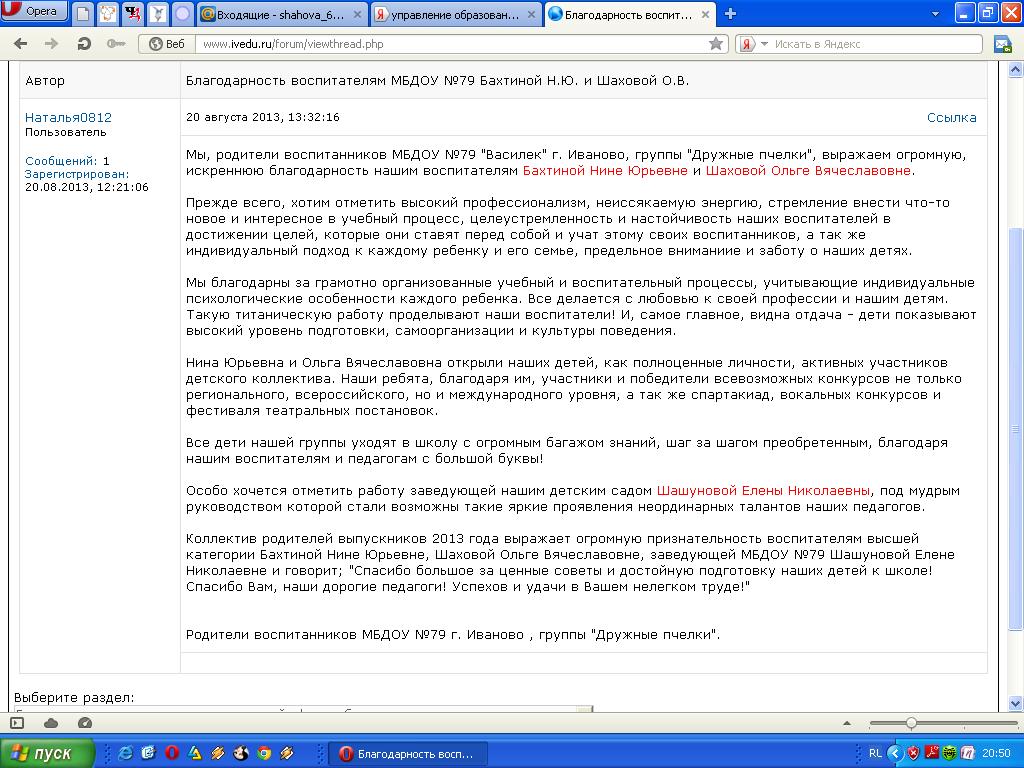Screen dimensions: 1024x768
Task: Focus the Искать в Яндекс search field
Action: (x=875, y=44)
